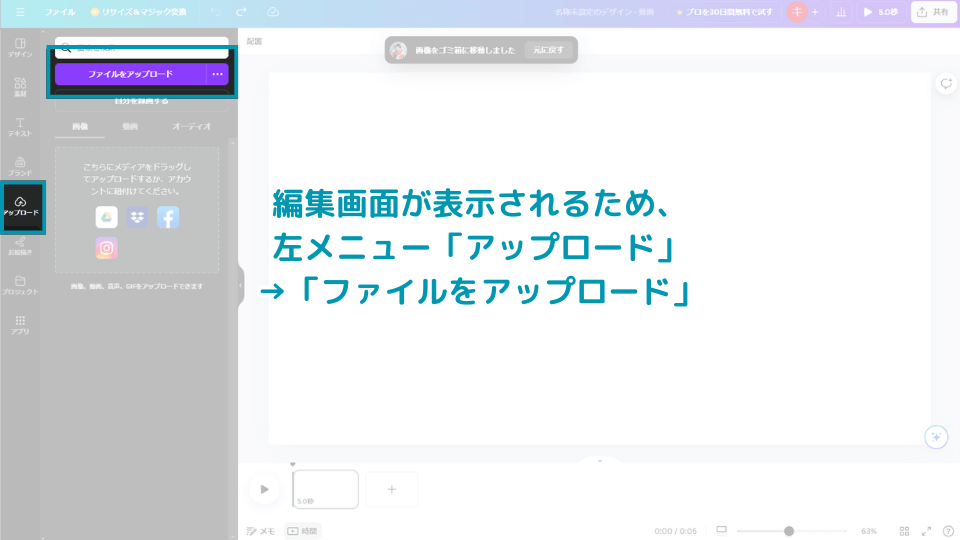The width and height of the screenshot is (960, 540).
Task: Add a comment on the page
Action: 946,83
